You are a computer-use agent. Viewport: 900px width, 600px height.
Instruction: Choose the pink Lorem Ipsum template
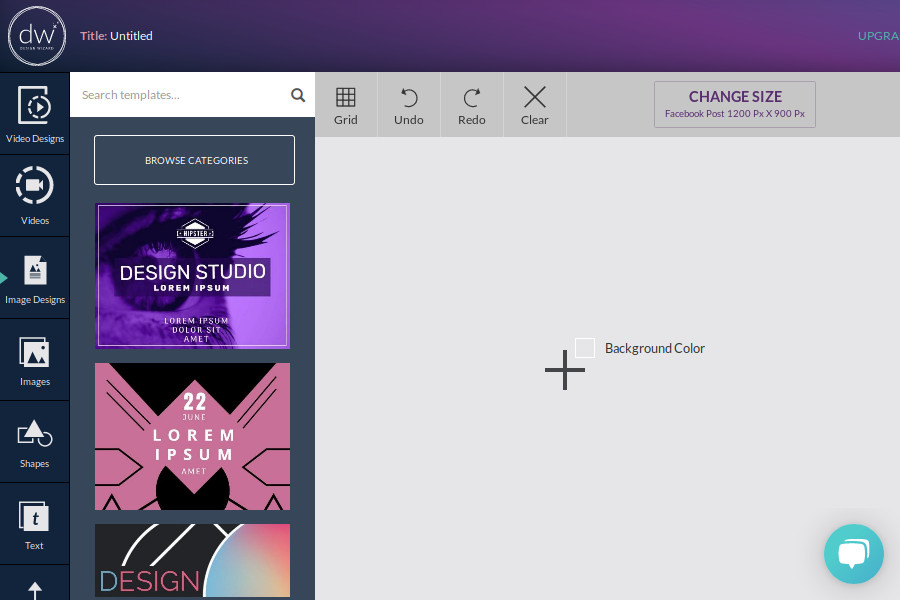pos(192,436)
